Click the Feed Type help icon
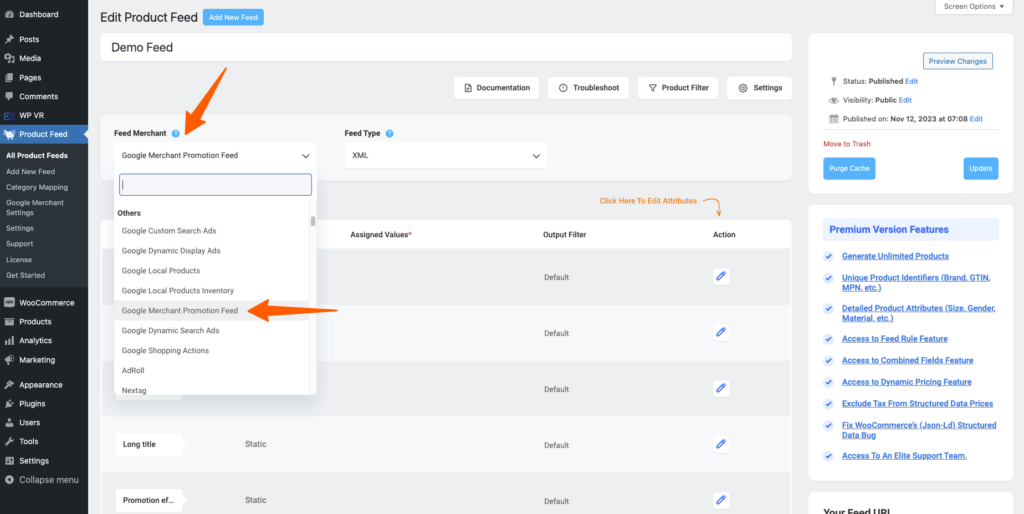The width and height of the screenshot is (1024, 514). tap(389, 133)
